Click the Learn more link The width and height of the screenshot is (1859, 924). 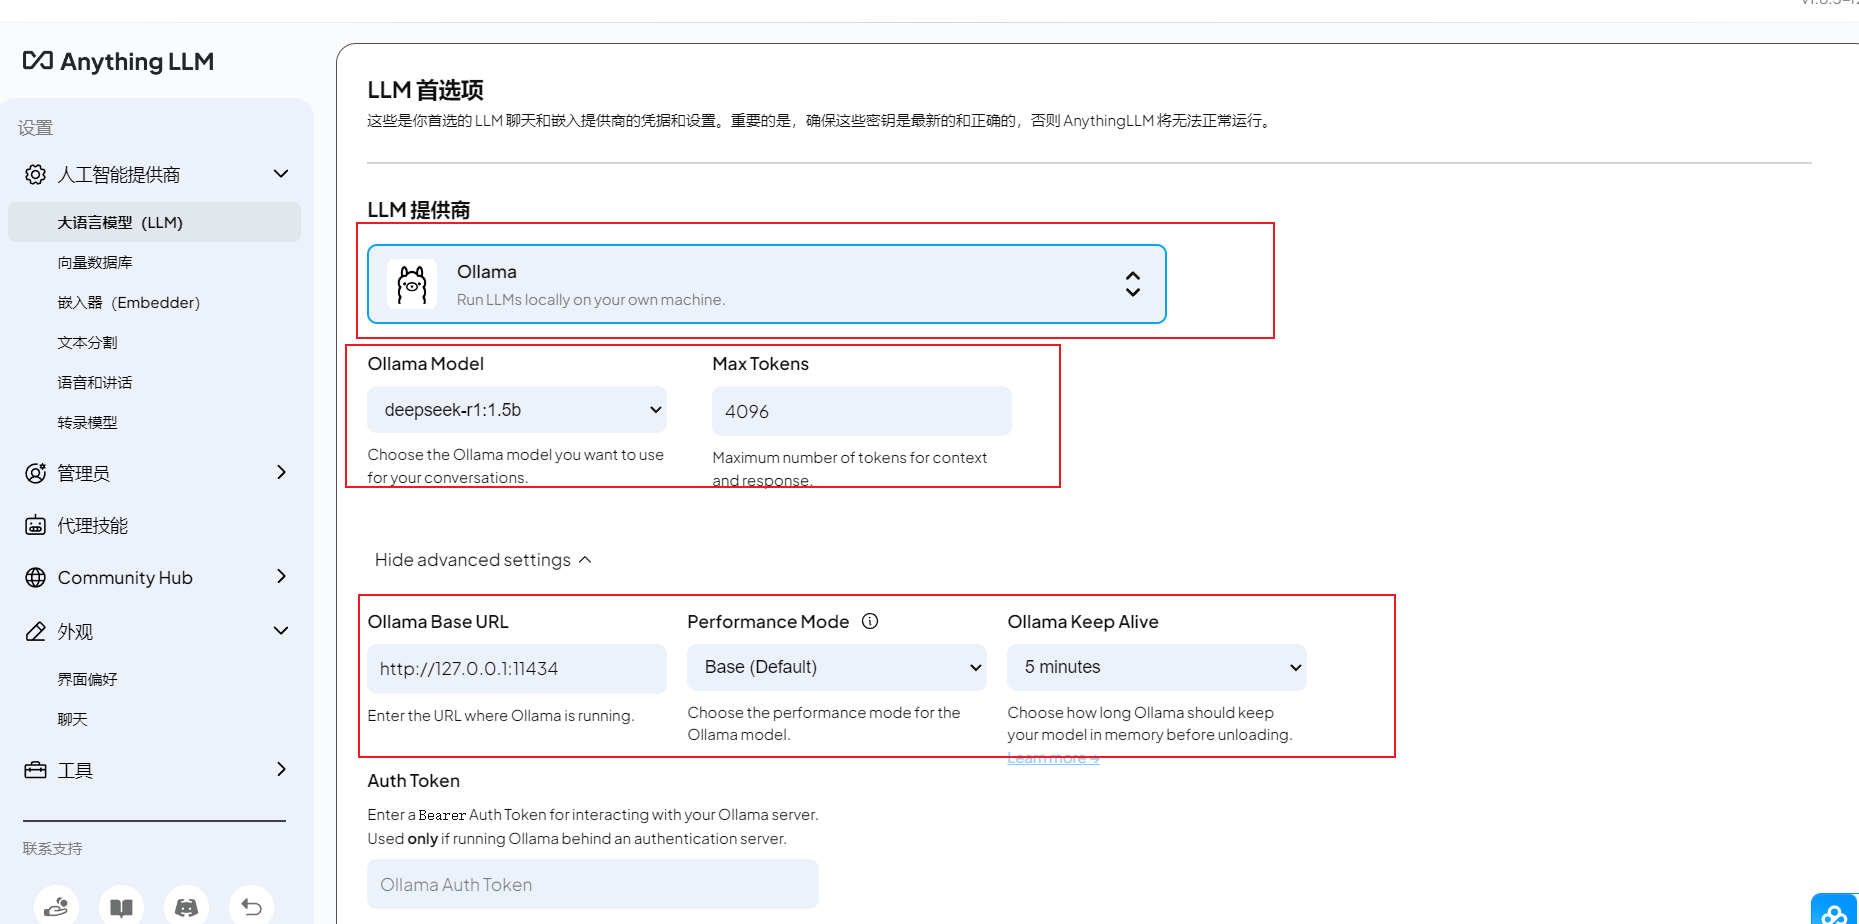(1053, 758)
